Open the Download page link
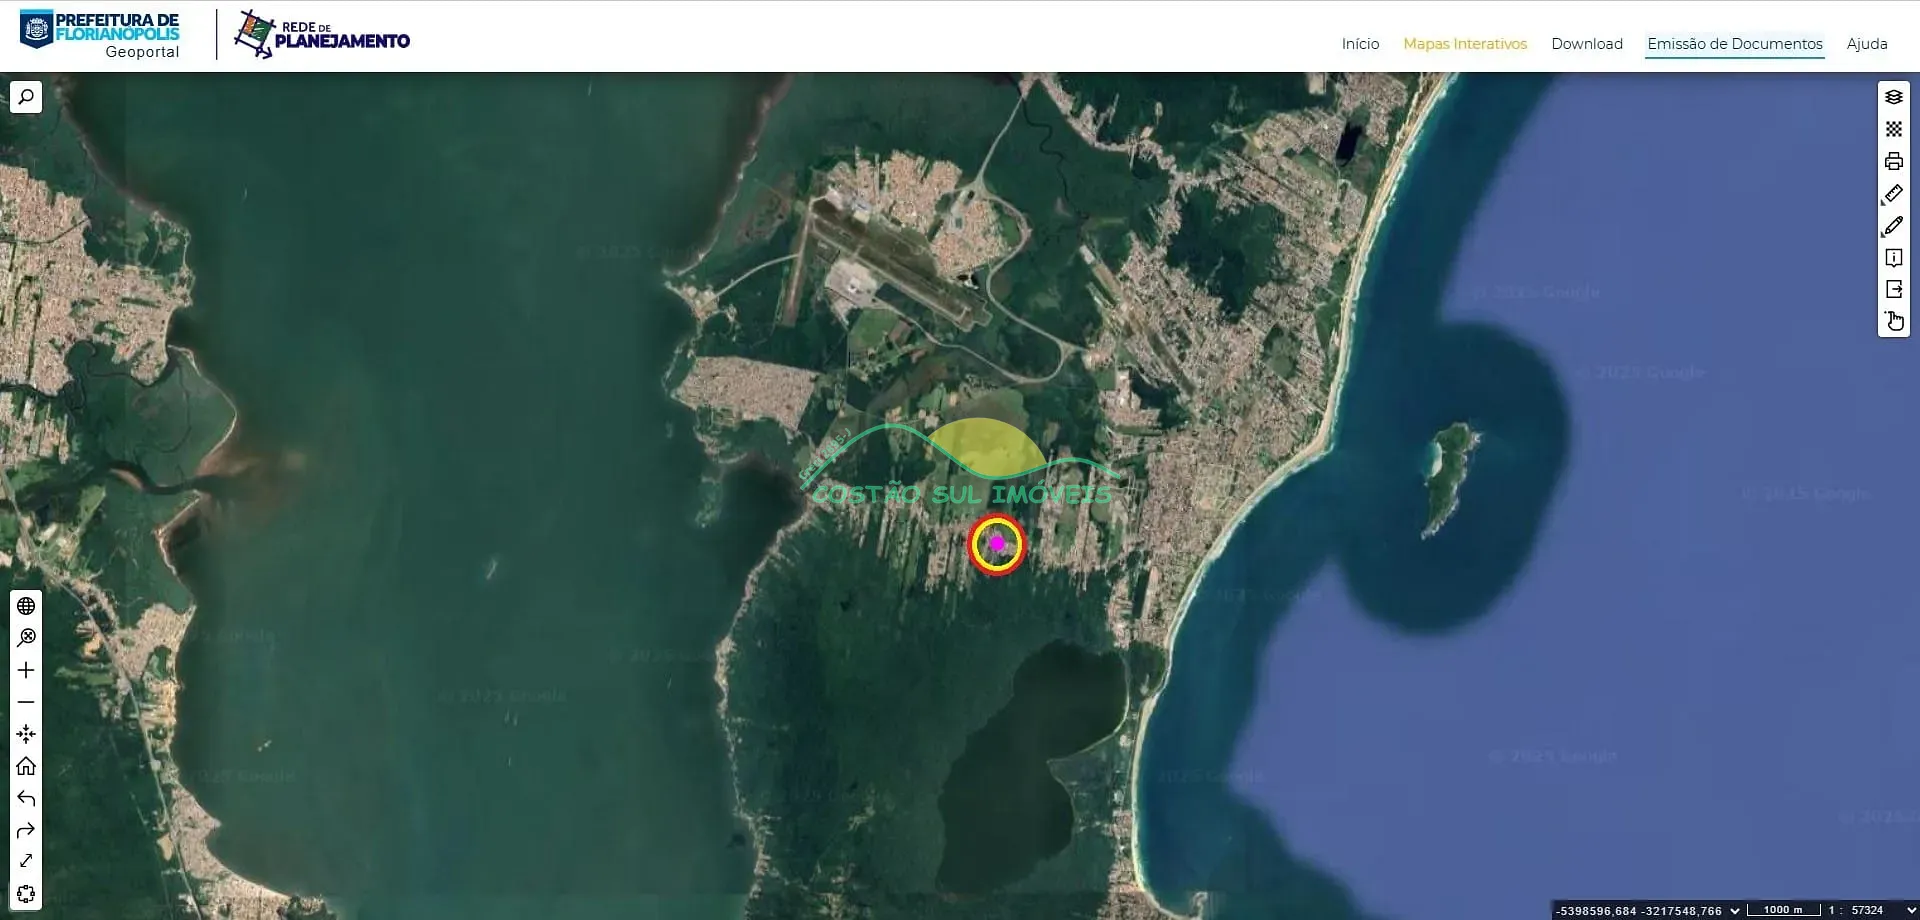The height and width of the screenshot is (920, 1920). tap(1586, 44)
